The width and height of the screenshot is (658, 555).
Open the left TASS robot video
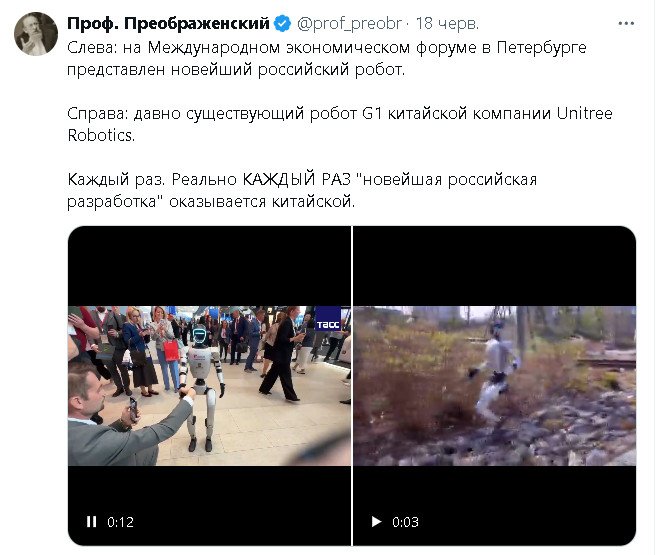209,386
